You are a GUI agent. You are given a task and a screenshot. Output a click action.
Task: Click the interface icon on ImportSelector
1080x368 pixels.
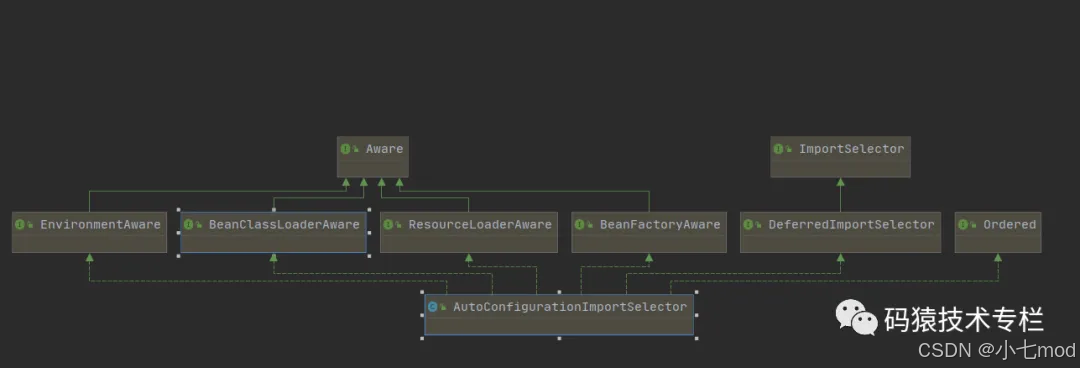[778, 149]
